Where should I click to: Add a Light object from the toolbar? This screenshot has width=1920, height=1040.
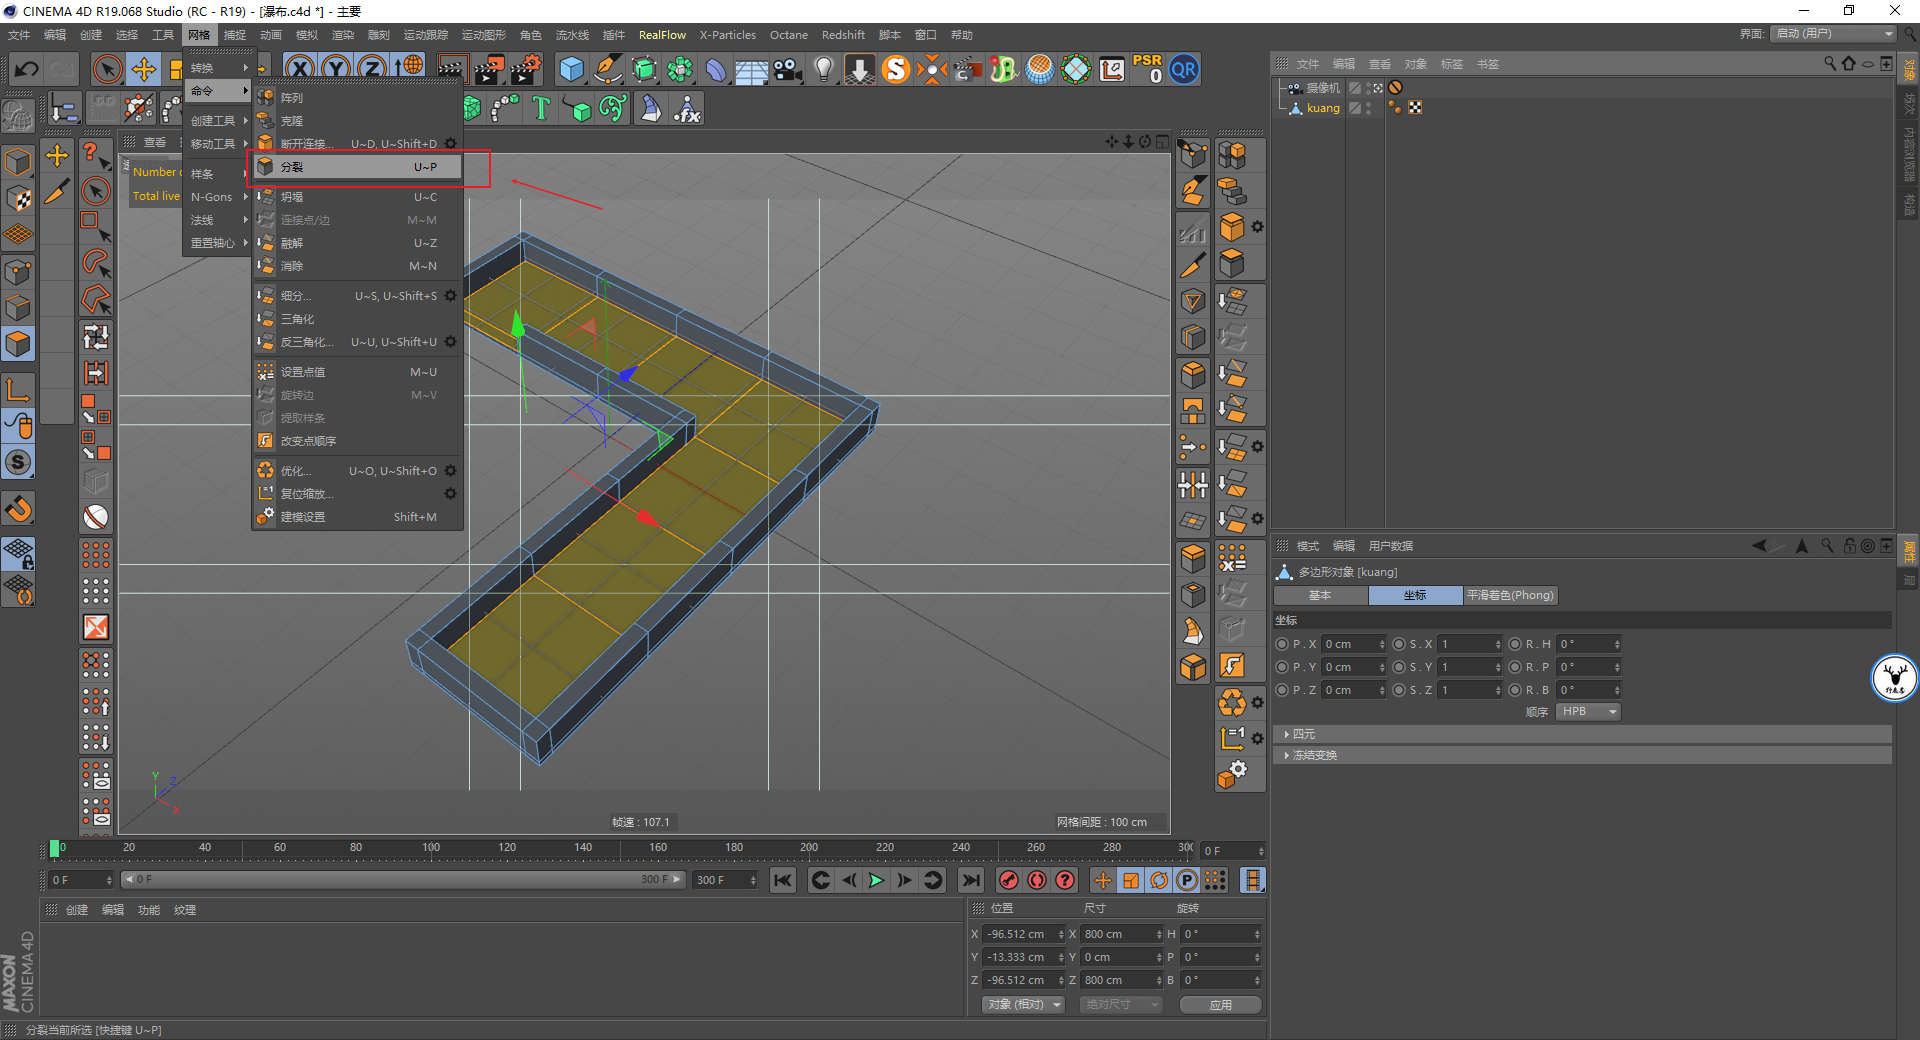click(x=824, y=69)
